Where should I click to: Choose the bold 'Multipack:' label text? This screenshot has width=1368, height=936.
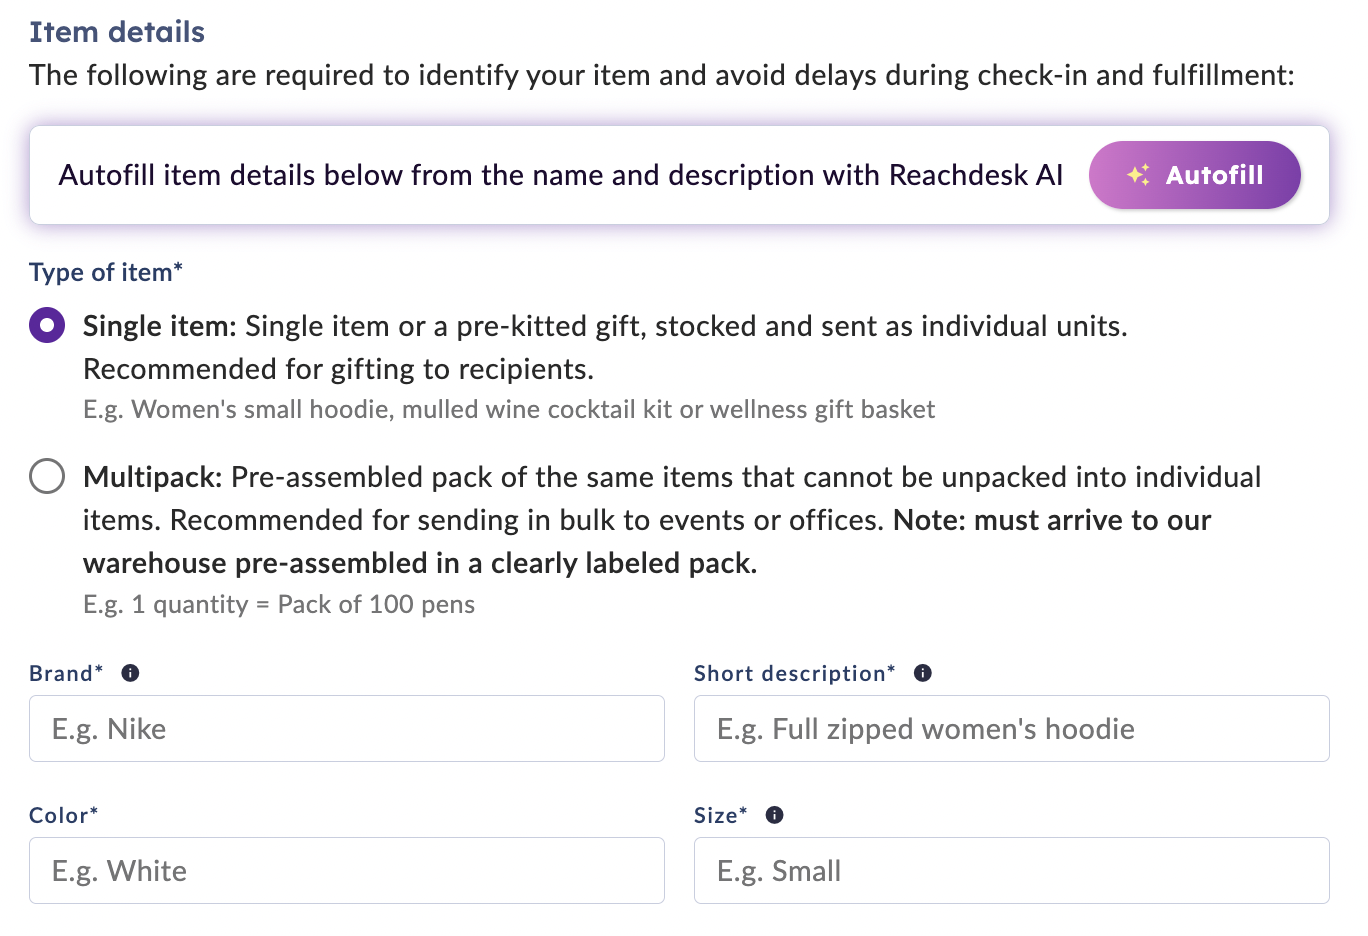click(x=153, y=477)
